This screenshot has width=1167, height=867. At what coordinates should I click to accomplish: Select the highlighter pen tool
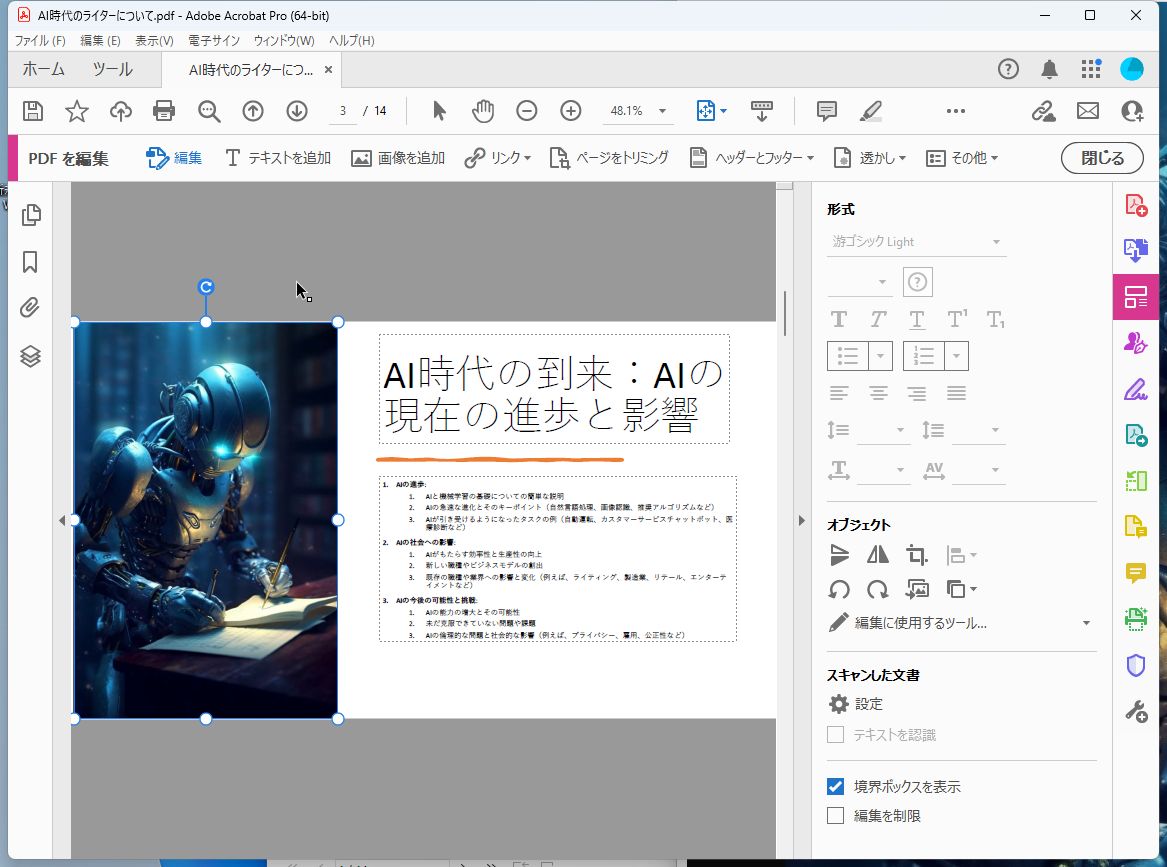[x=871, y=112]
